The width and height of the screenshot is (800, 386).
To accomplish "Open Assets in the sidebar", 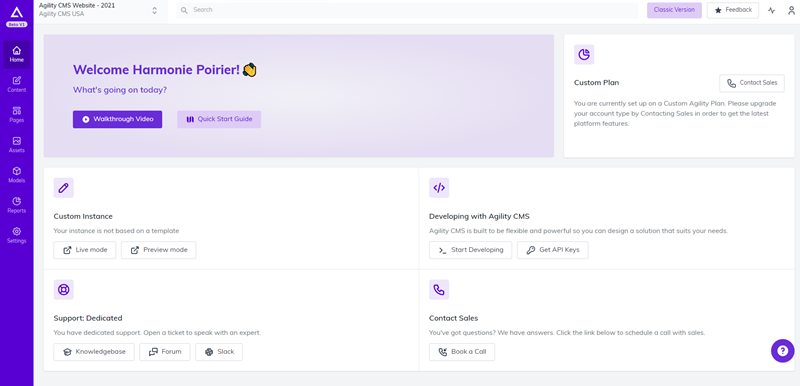I will click(x=17, y=145).
